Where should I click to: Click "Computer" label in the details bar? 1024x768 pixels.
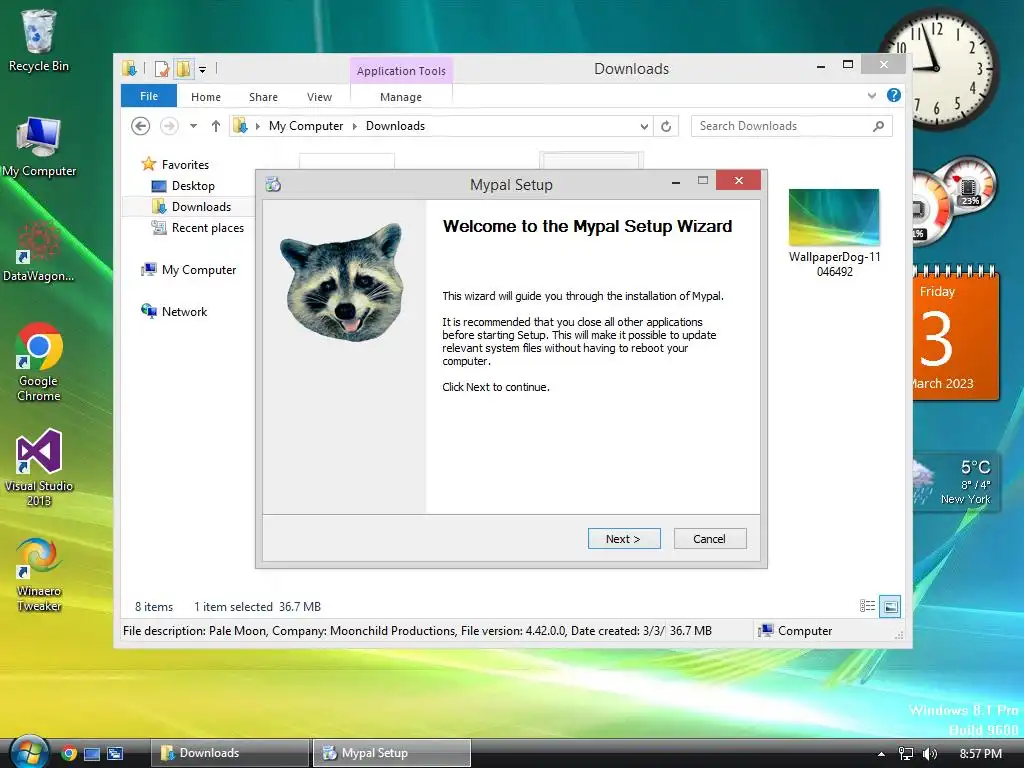(x=805, y=631)
